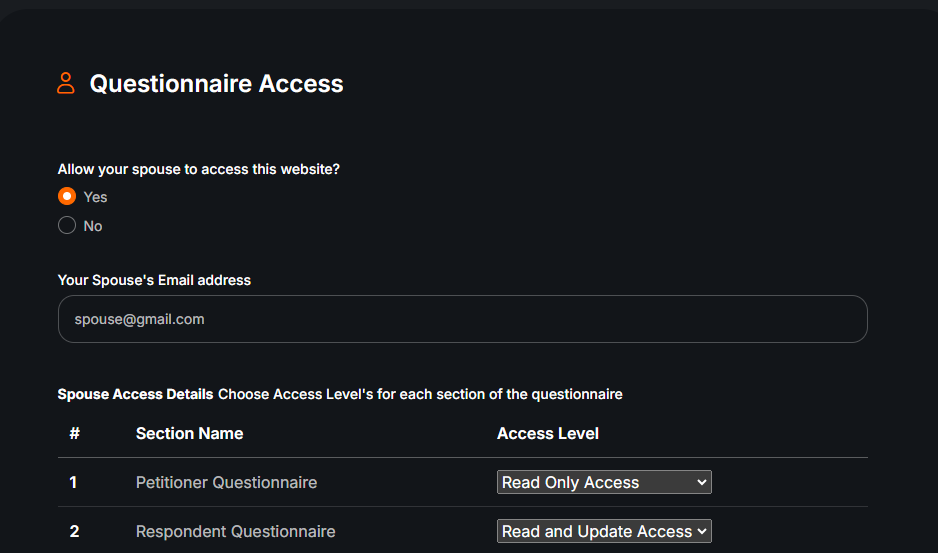This screenshot has height=553, width=938.
Task: Click the Read Only Access dropdown arrow
Action: tap(702, 482)
